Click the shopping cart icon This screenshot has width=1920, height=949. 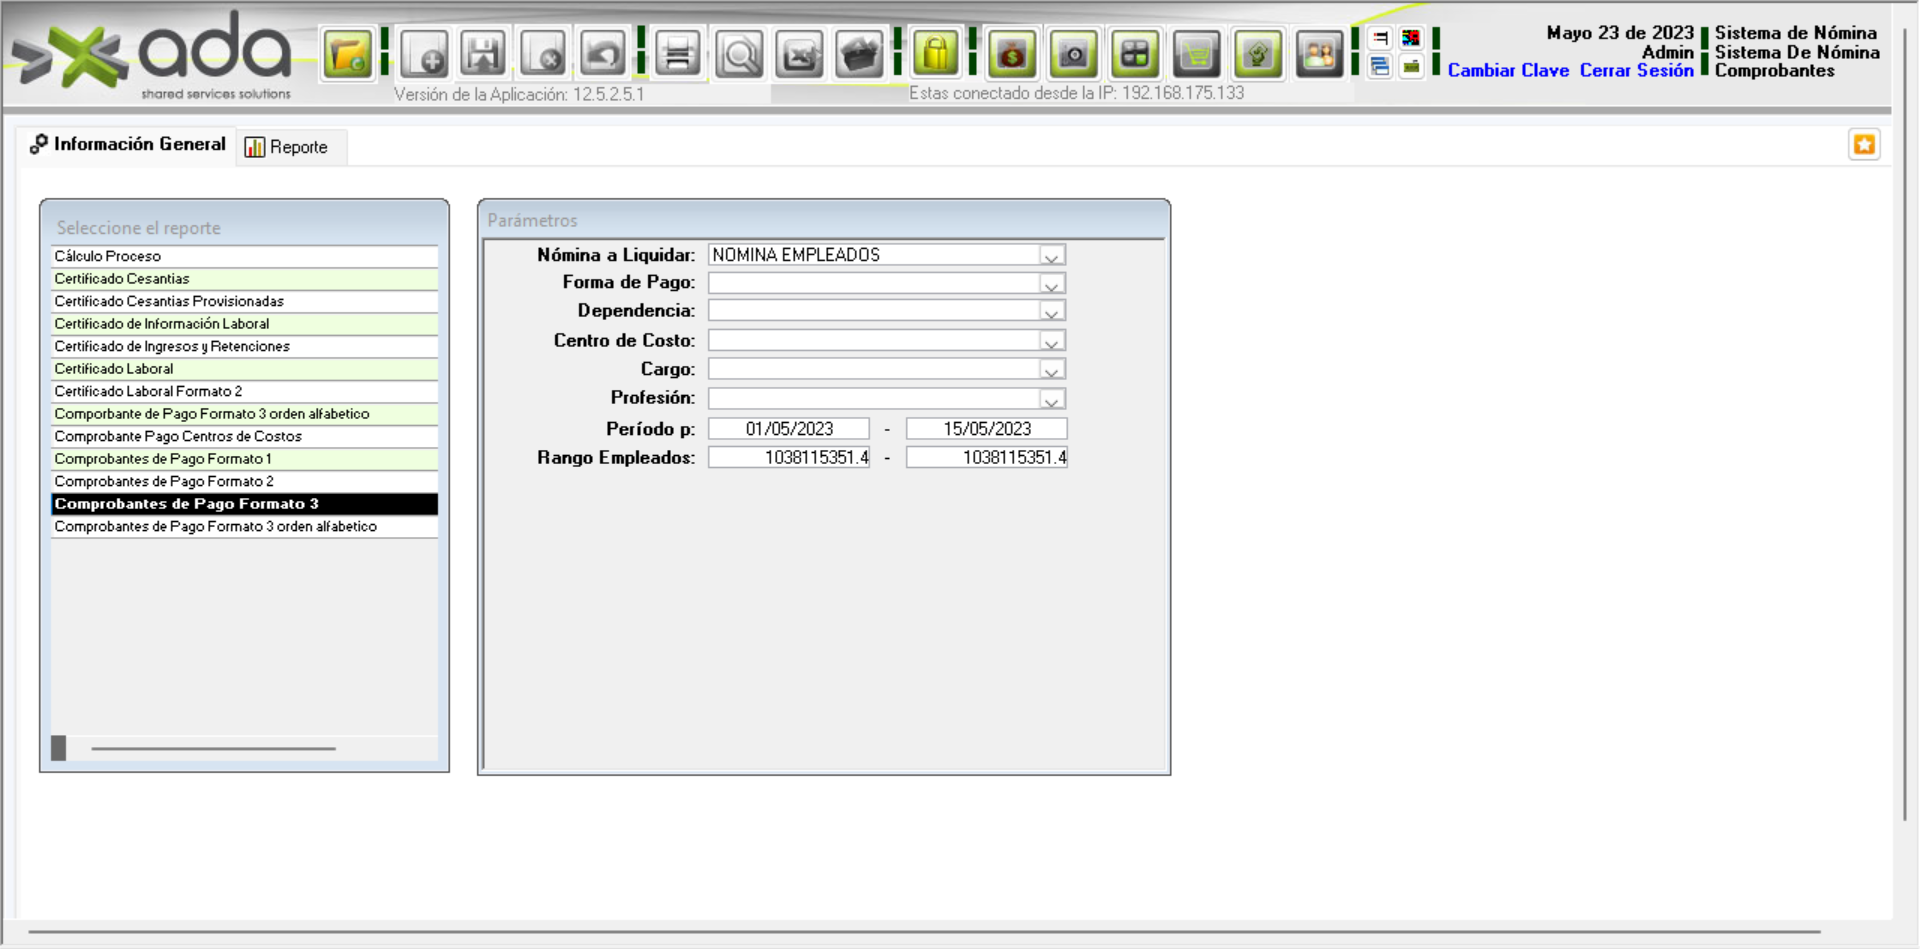point(1196,54)
